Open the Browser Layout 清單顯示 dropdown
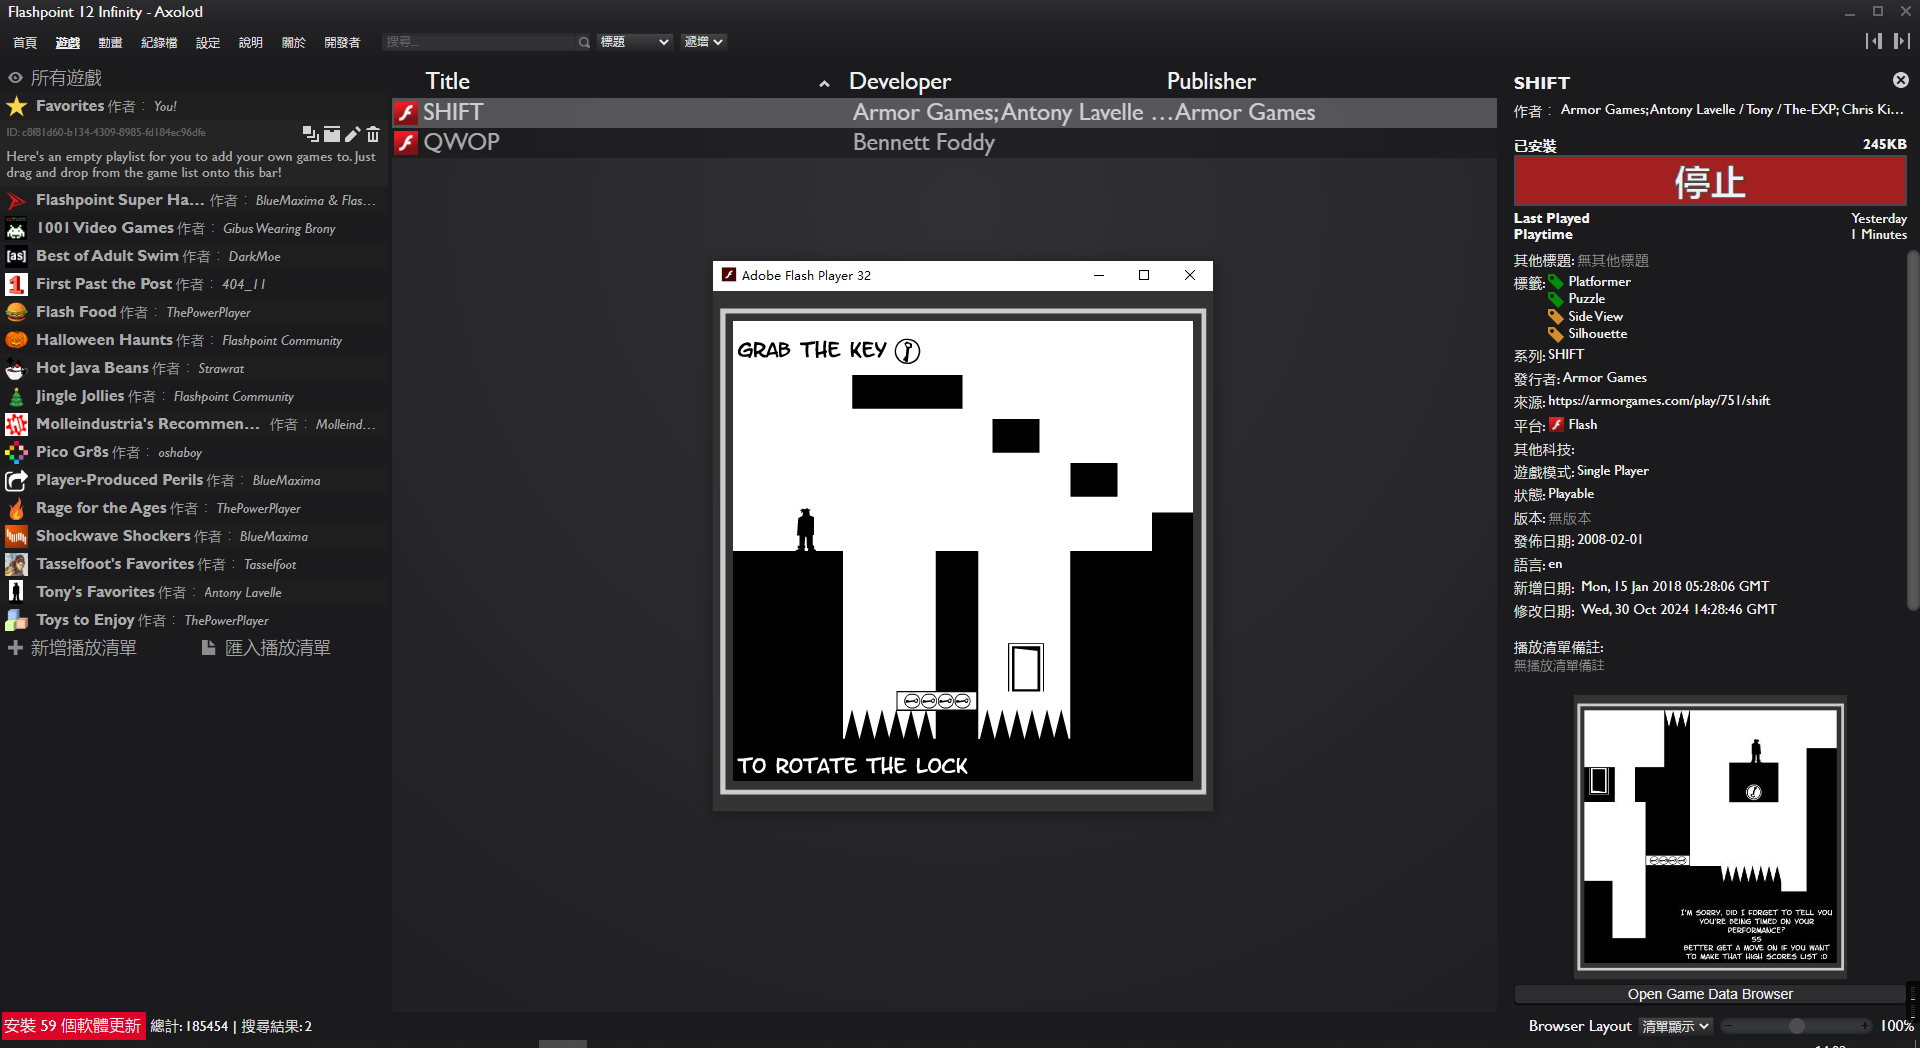The width and height of the screenshot is (1920, 1048). point(1676,1026)
